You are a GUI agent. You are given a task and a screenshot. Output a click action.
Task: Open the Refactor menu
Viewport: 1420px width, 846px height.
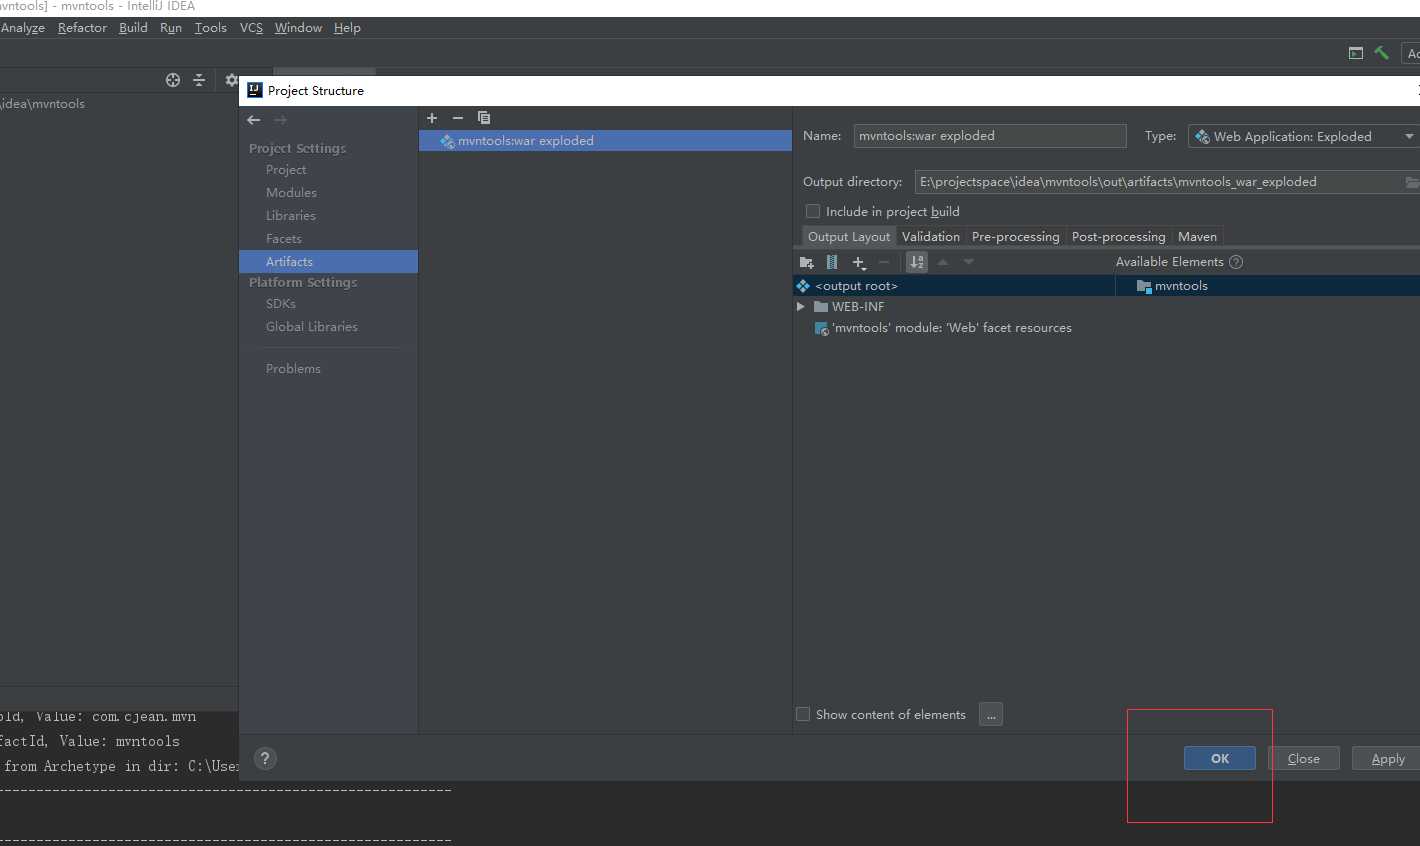tap(82, 28)
